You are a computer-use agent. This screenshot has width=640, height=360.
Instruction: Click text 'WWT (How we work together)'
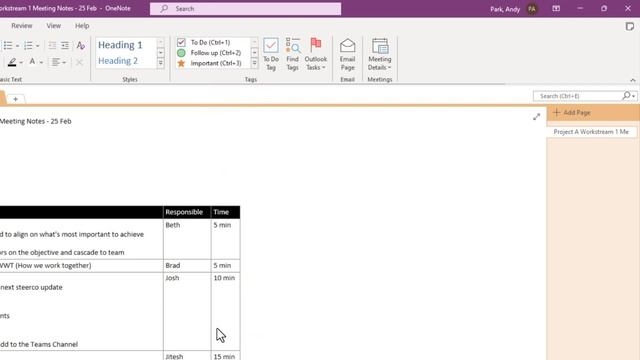(x=45, y=266)
